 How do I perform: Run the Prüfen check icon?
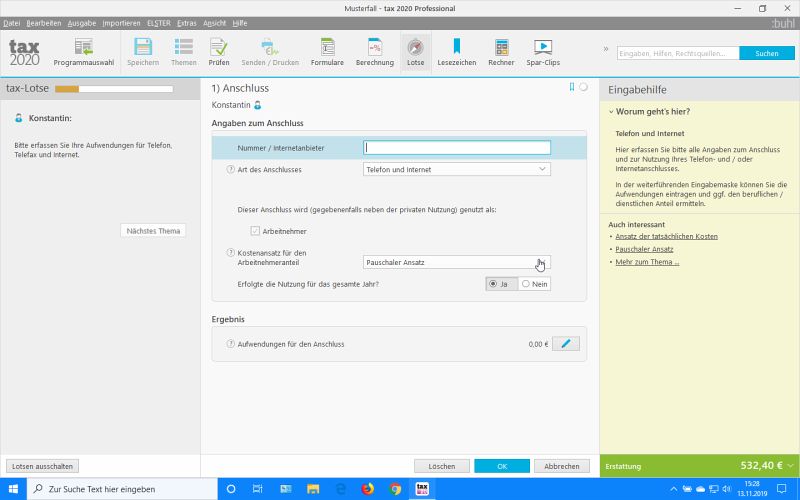click(x=219, y=52)
